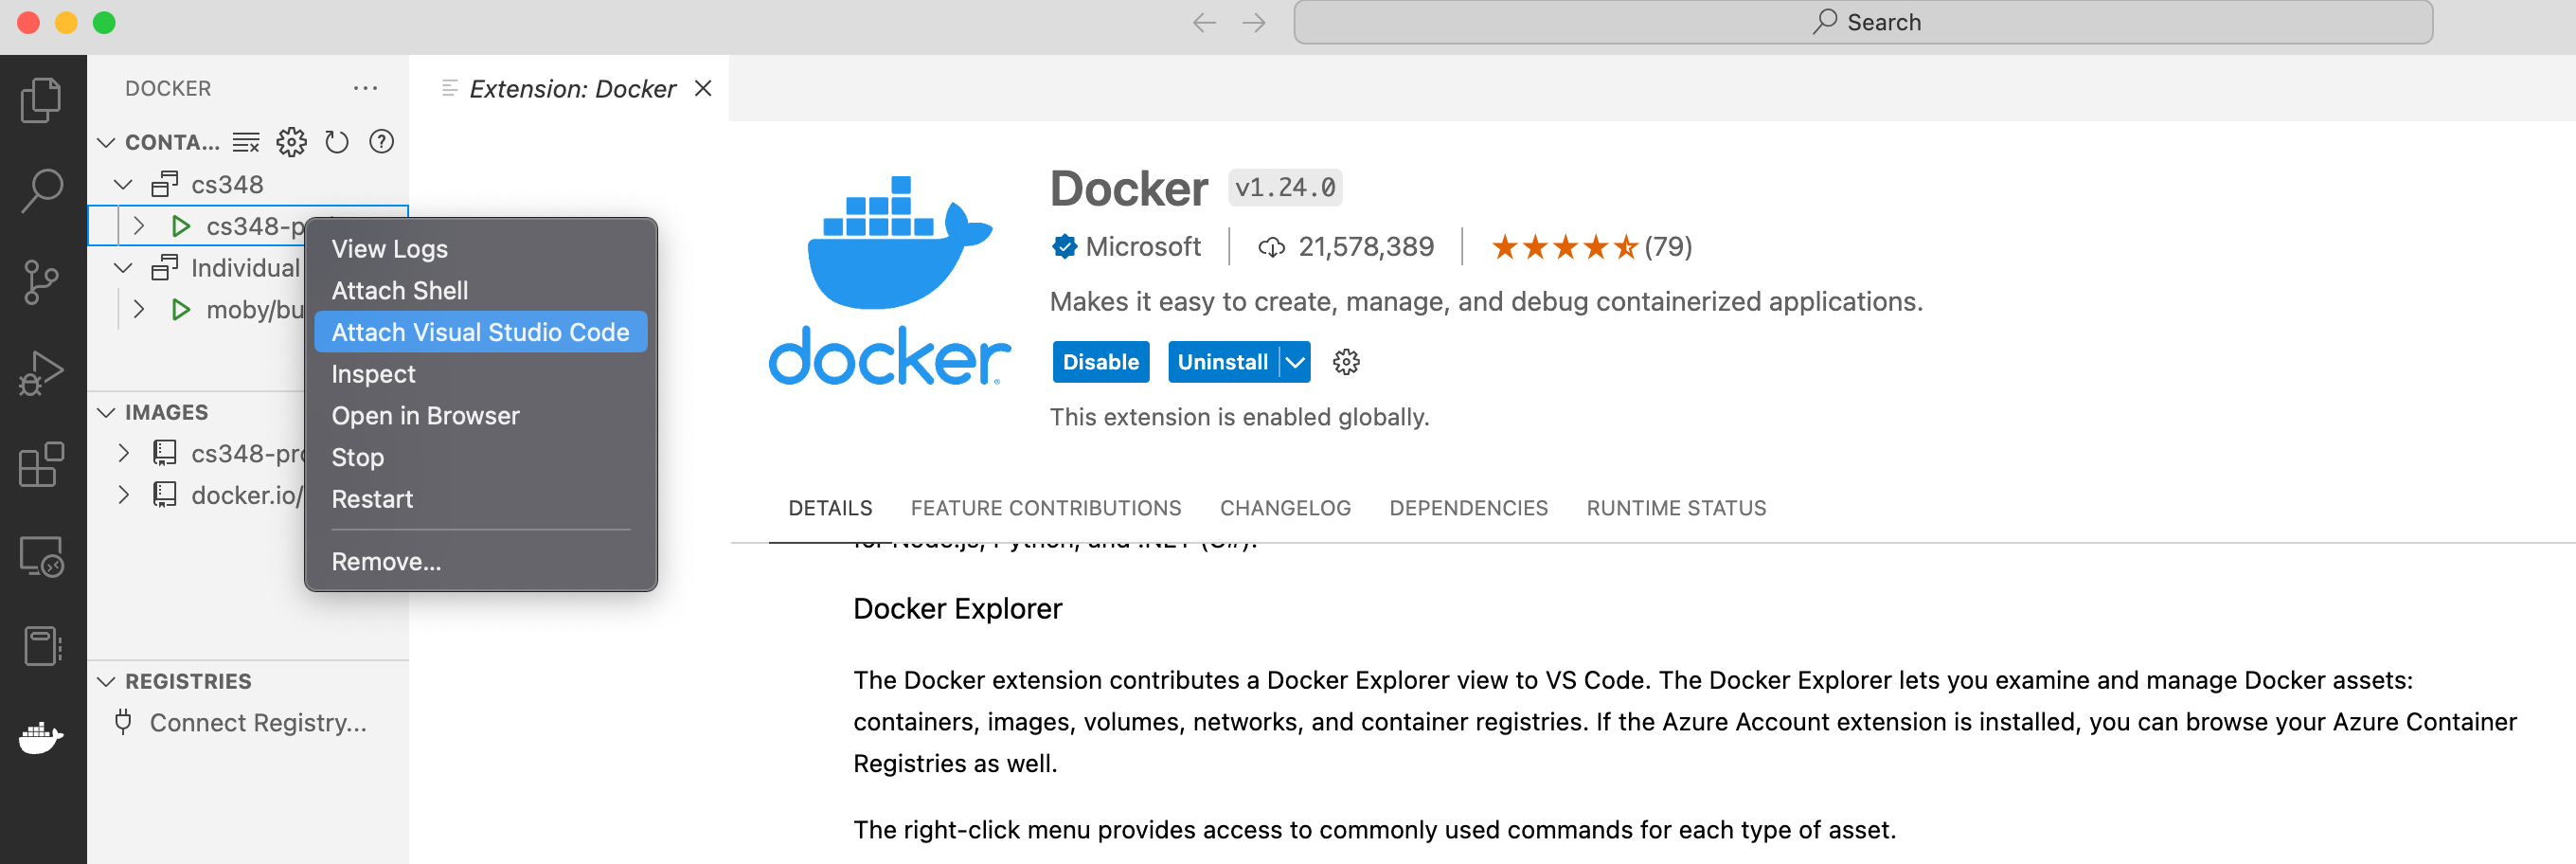The width and height of the screenshot is (2576, 864).
Task: Choose Open in Browser menu item
Action: 481,415
